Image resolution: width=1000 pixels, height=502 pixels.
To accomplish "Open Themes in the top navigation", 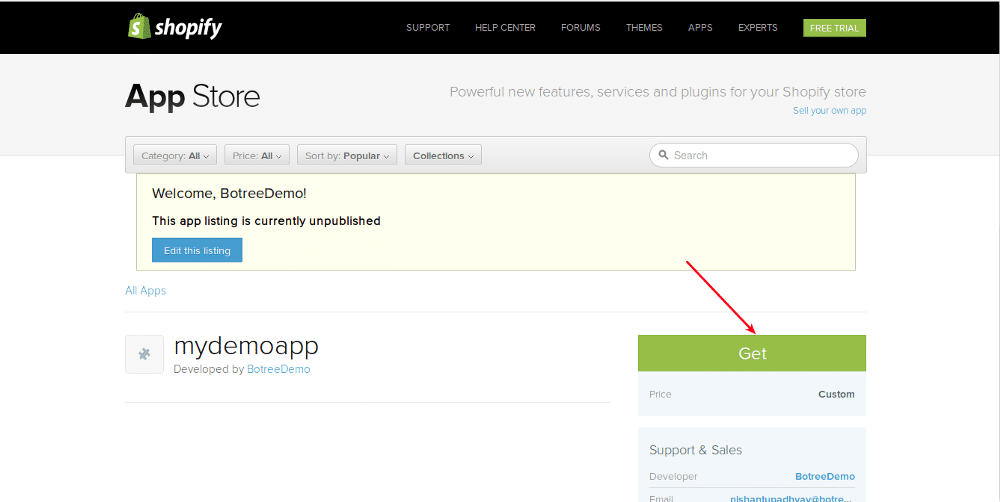I will tap(644, 27).
